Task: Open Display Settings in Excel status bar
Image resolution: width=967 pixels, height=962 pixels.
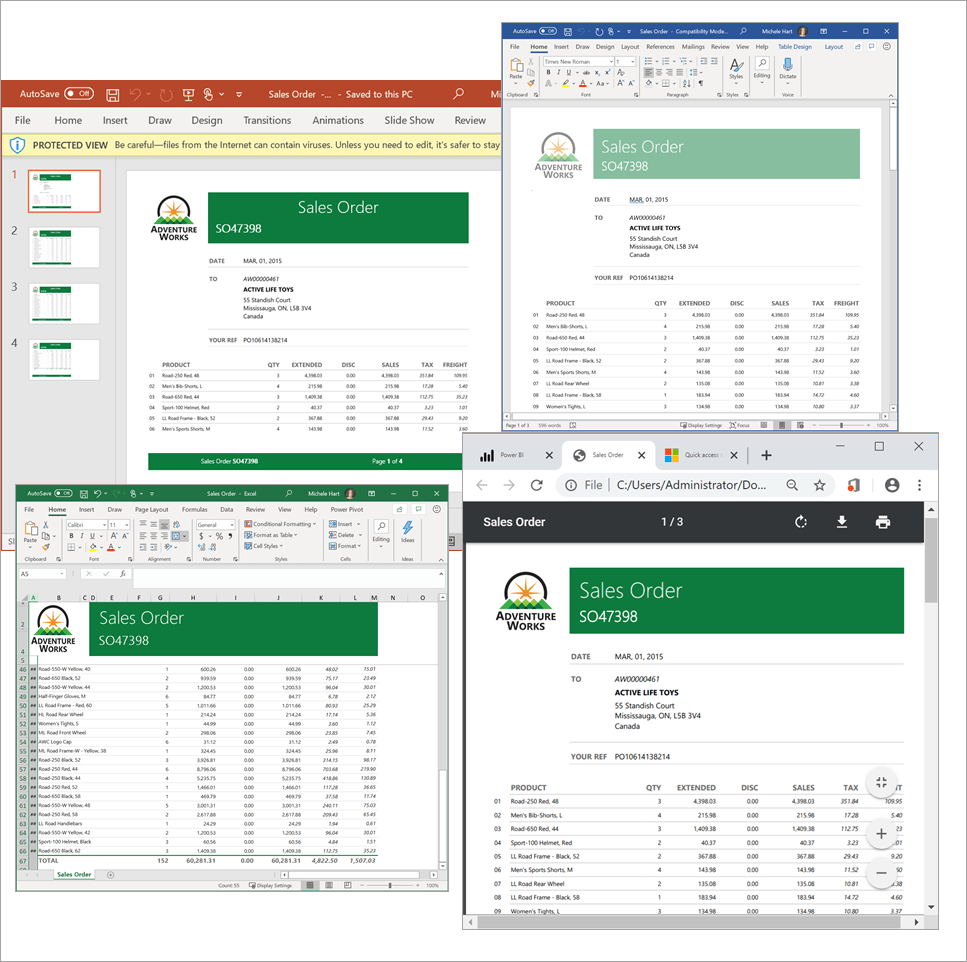Action: pyautogui.click(x=270, y=886)
